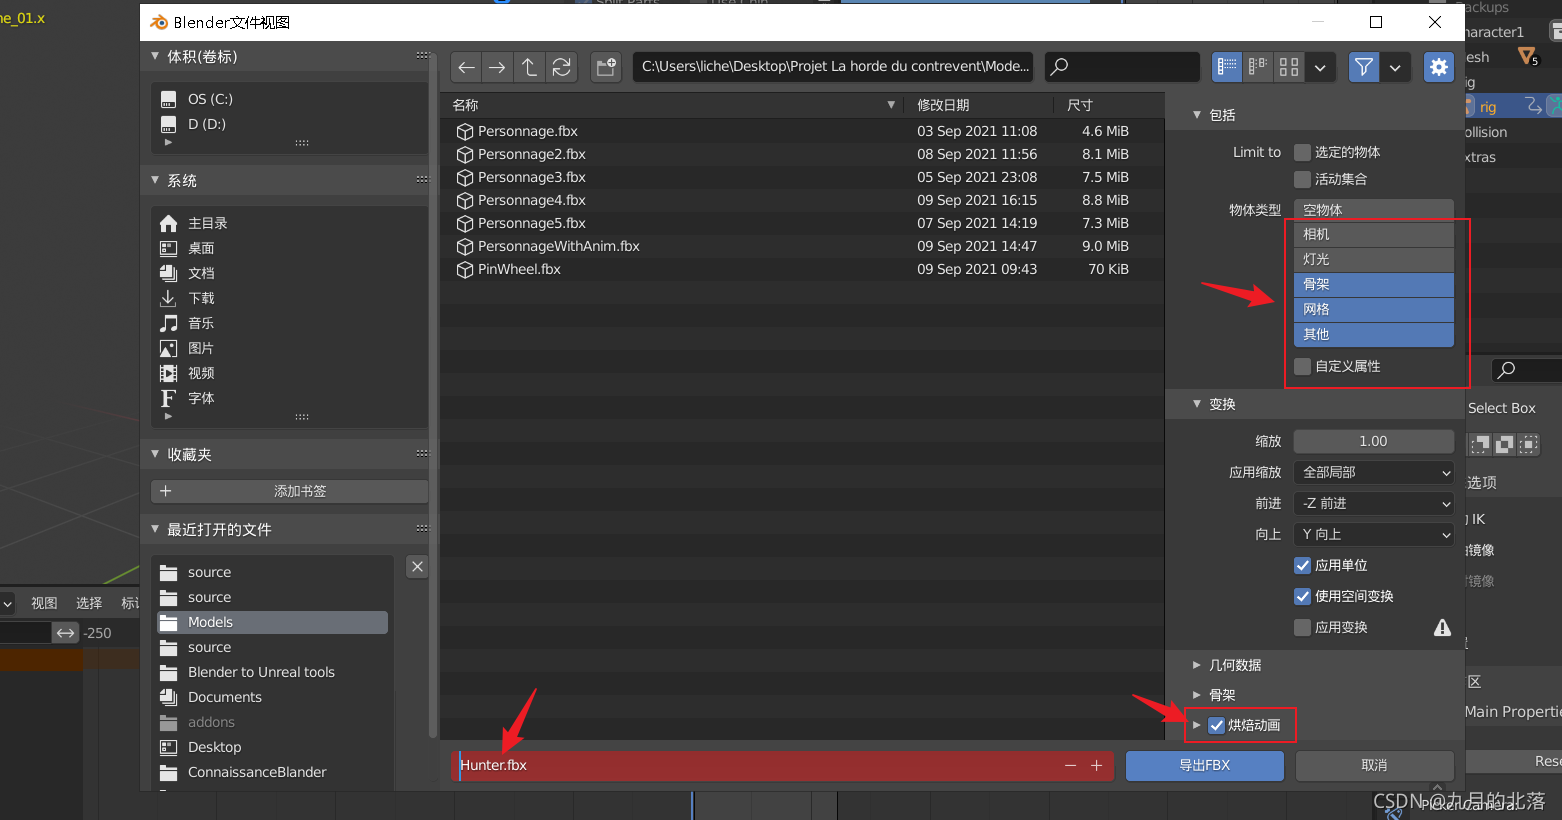Click the 缩放 scale value field

1374,441
